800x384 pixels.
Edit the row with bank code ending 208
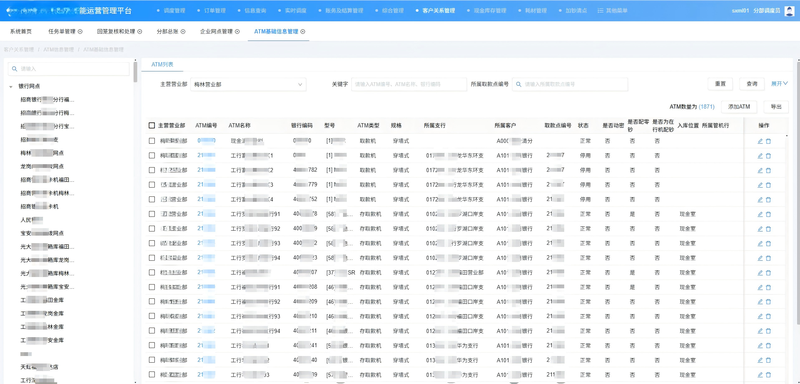coord(760,287)
